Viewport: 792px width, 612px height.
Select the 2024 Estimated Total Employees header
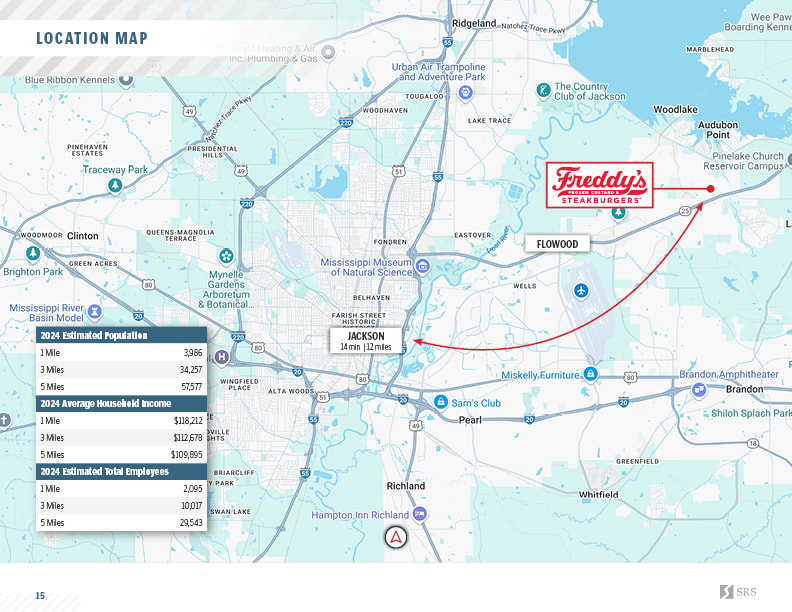tap(122, 472)
